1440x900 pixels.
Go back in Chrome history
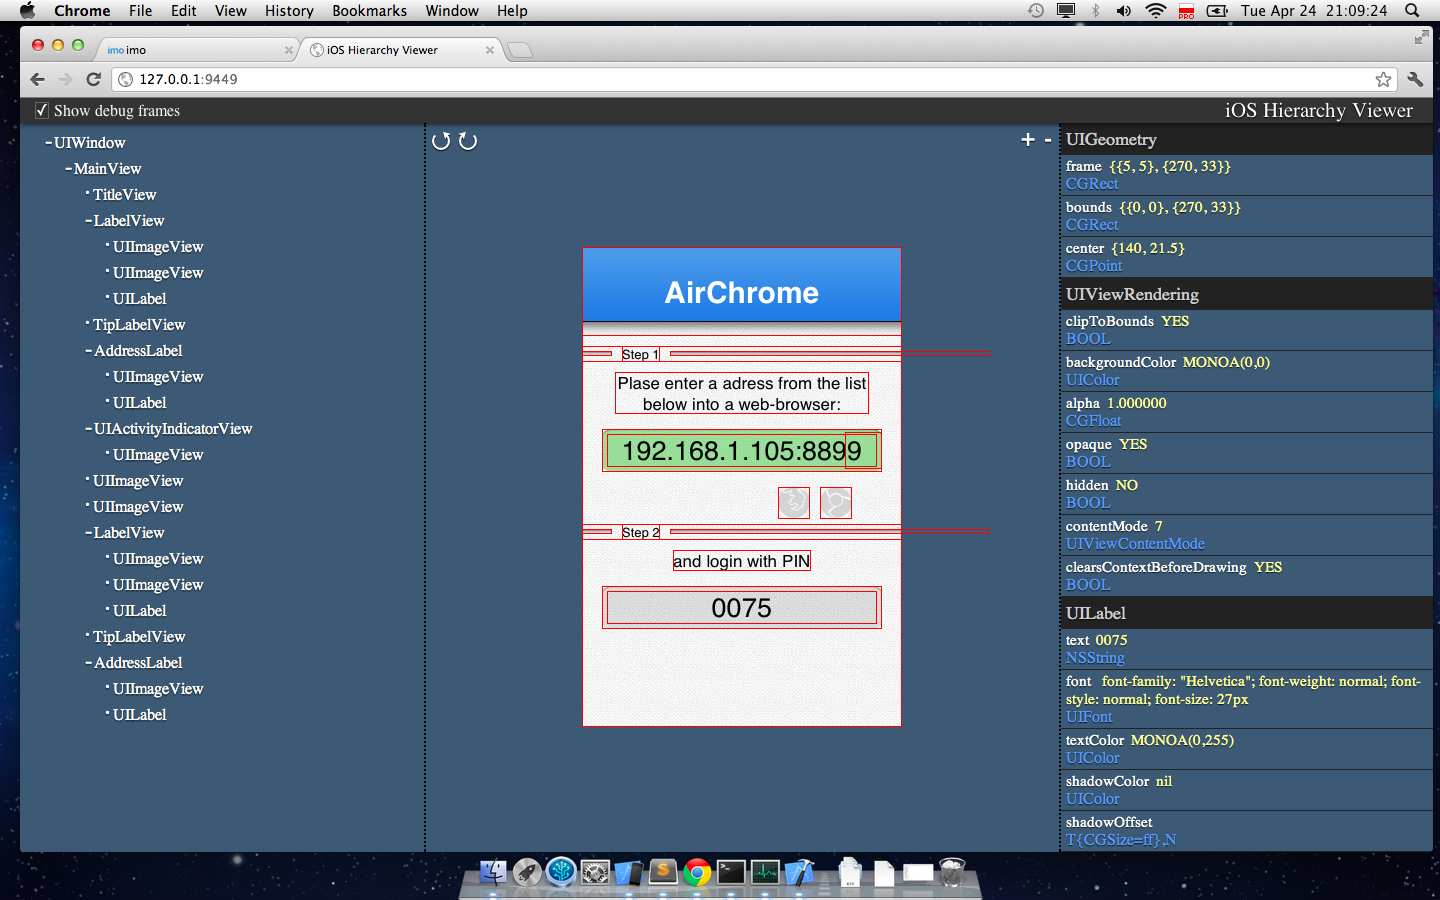(x=37, y=79)
